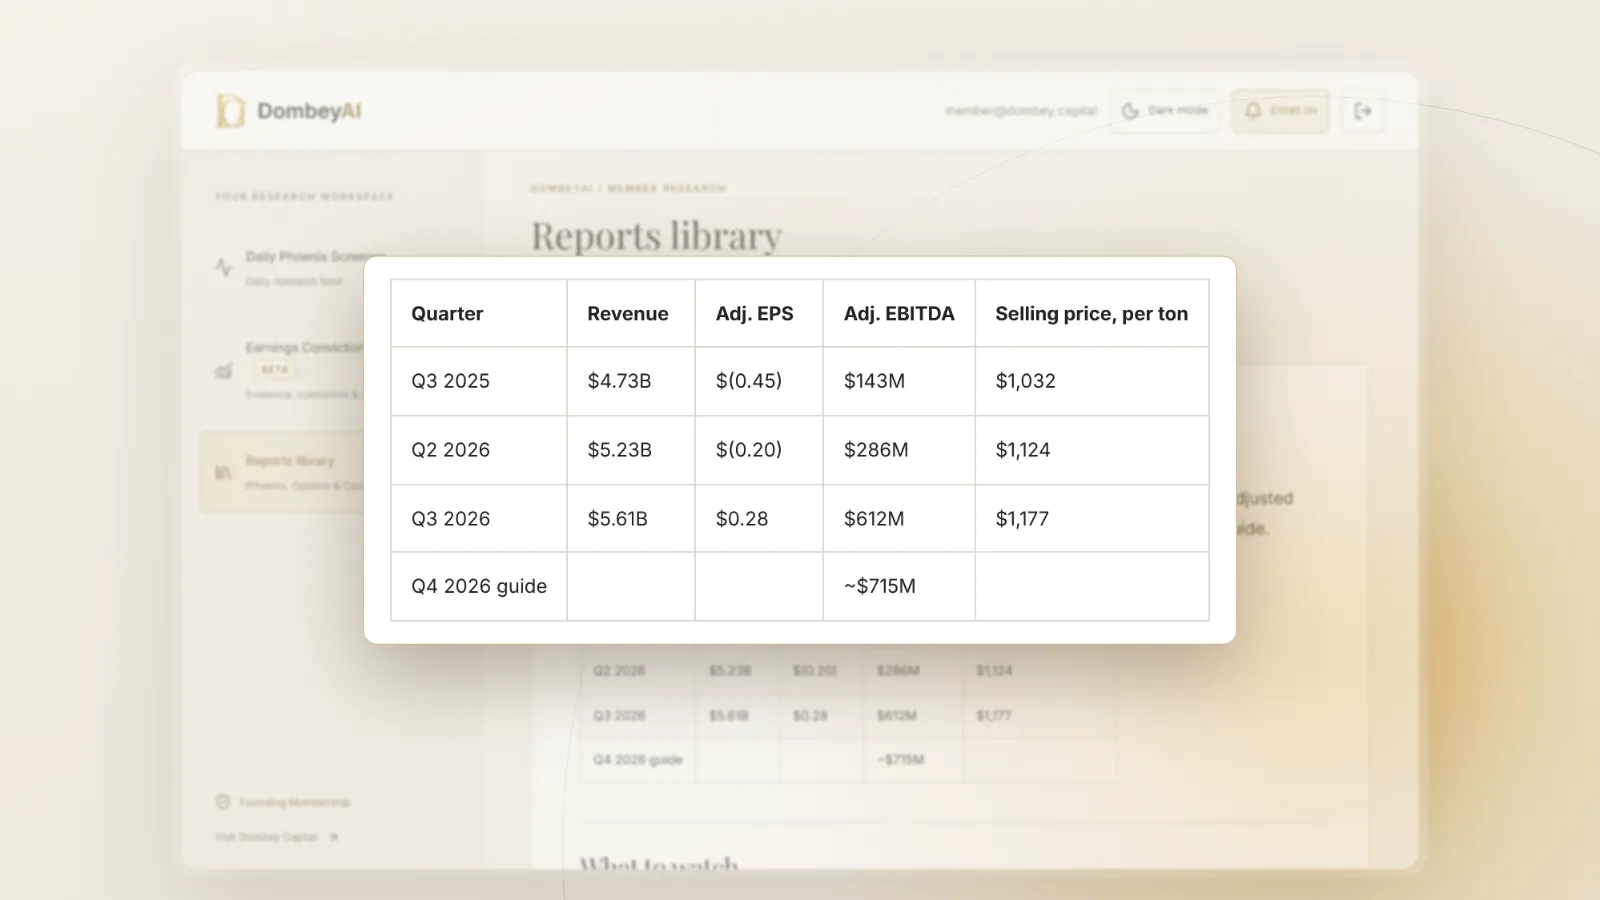1600x900 pixels.
Task: Select the $1,177 price cell in popup
Action: click(1092, 518)
